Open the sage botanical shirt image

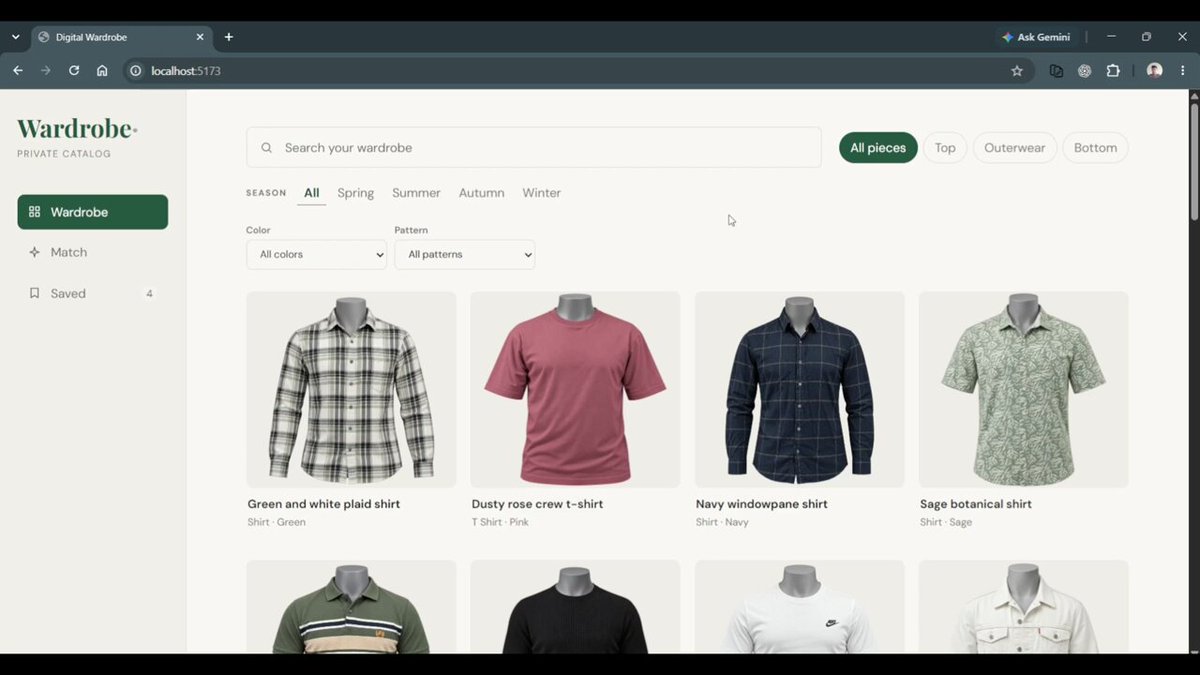(x=1024, y=390)
